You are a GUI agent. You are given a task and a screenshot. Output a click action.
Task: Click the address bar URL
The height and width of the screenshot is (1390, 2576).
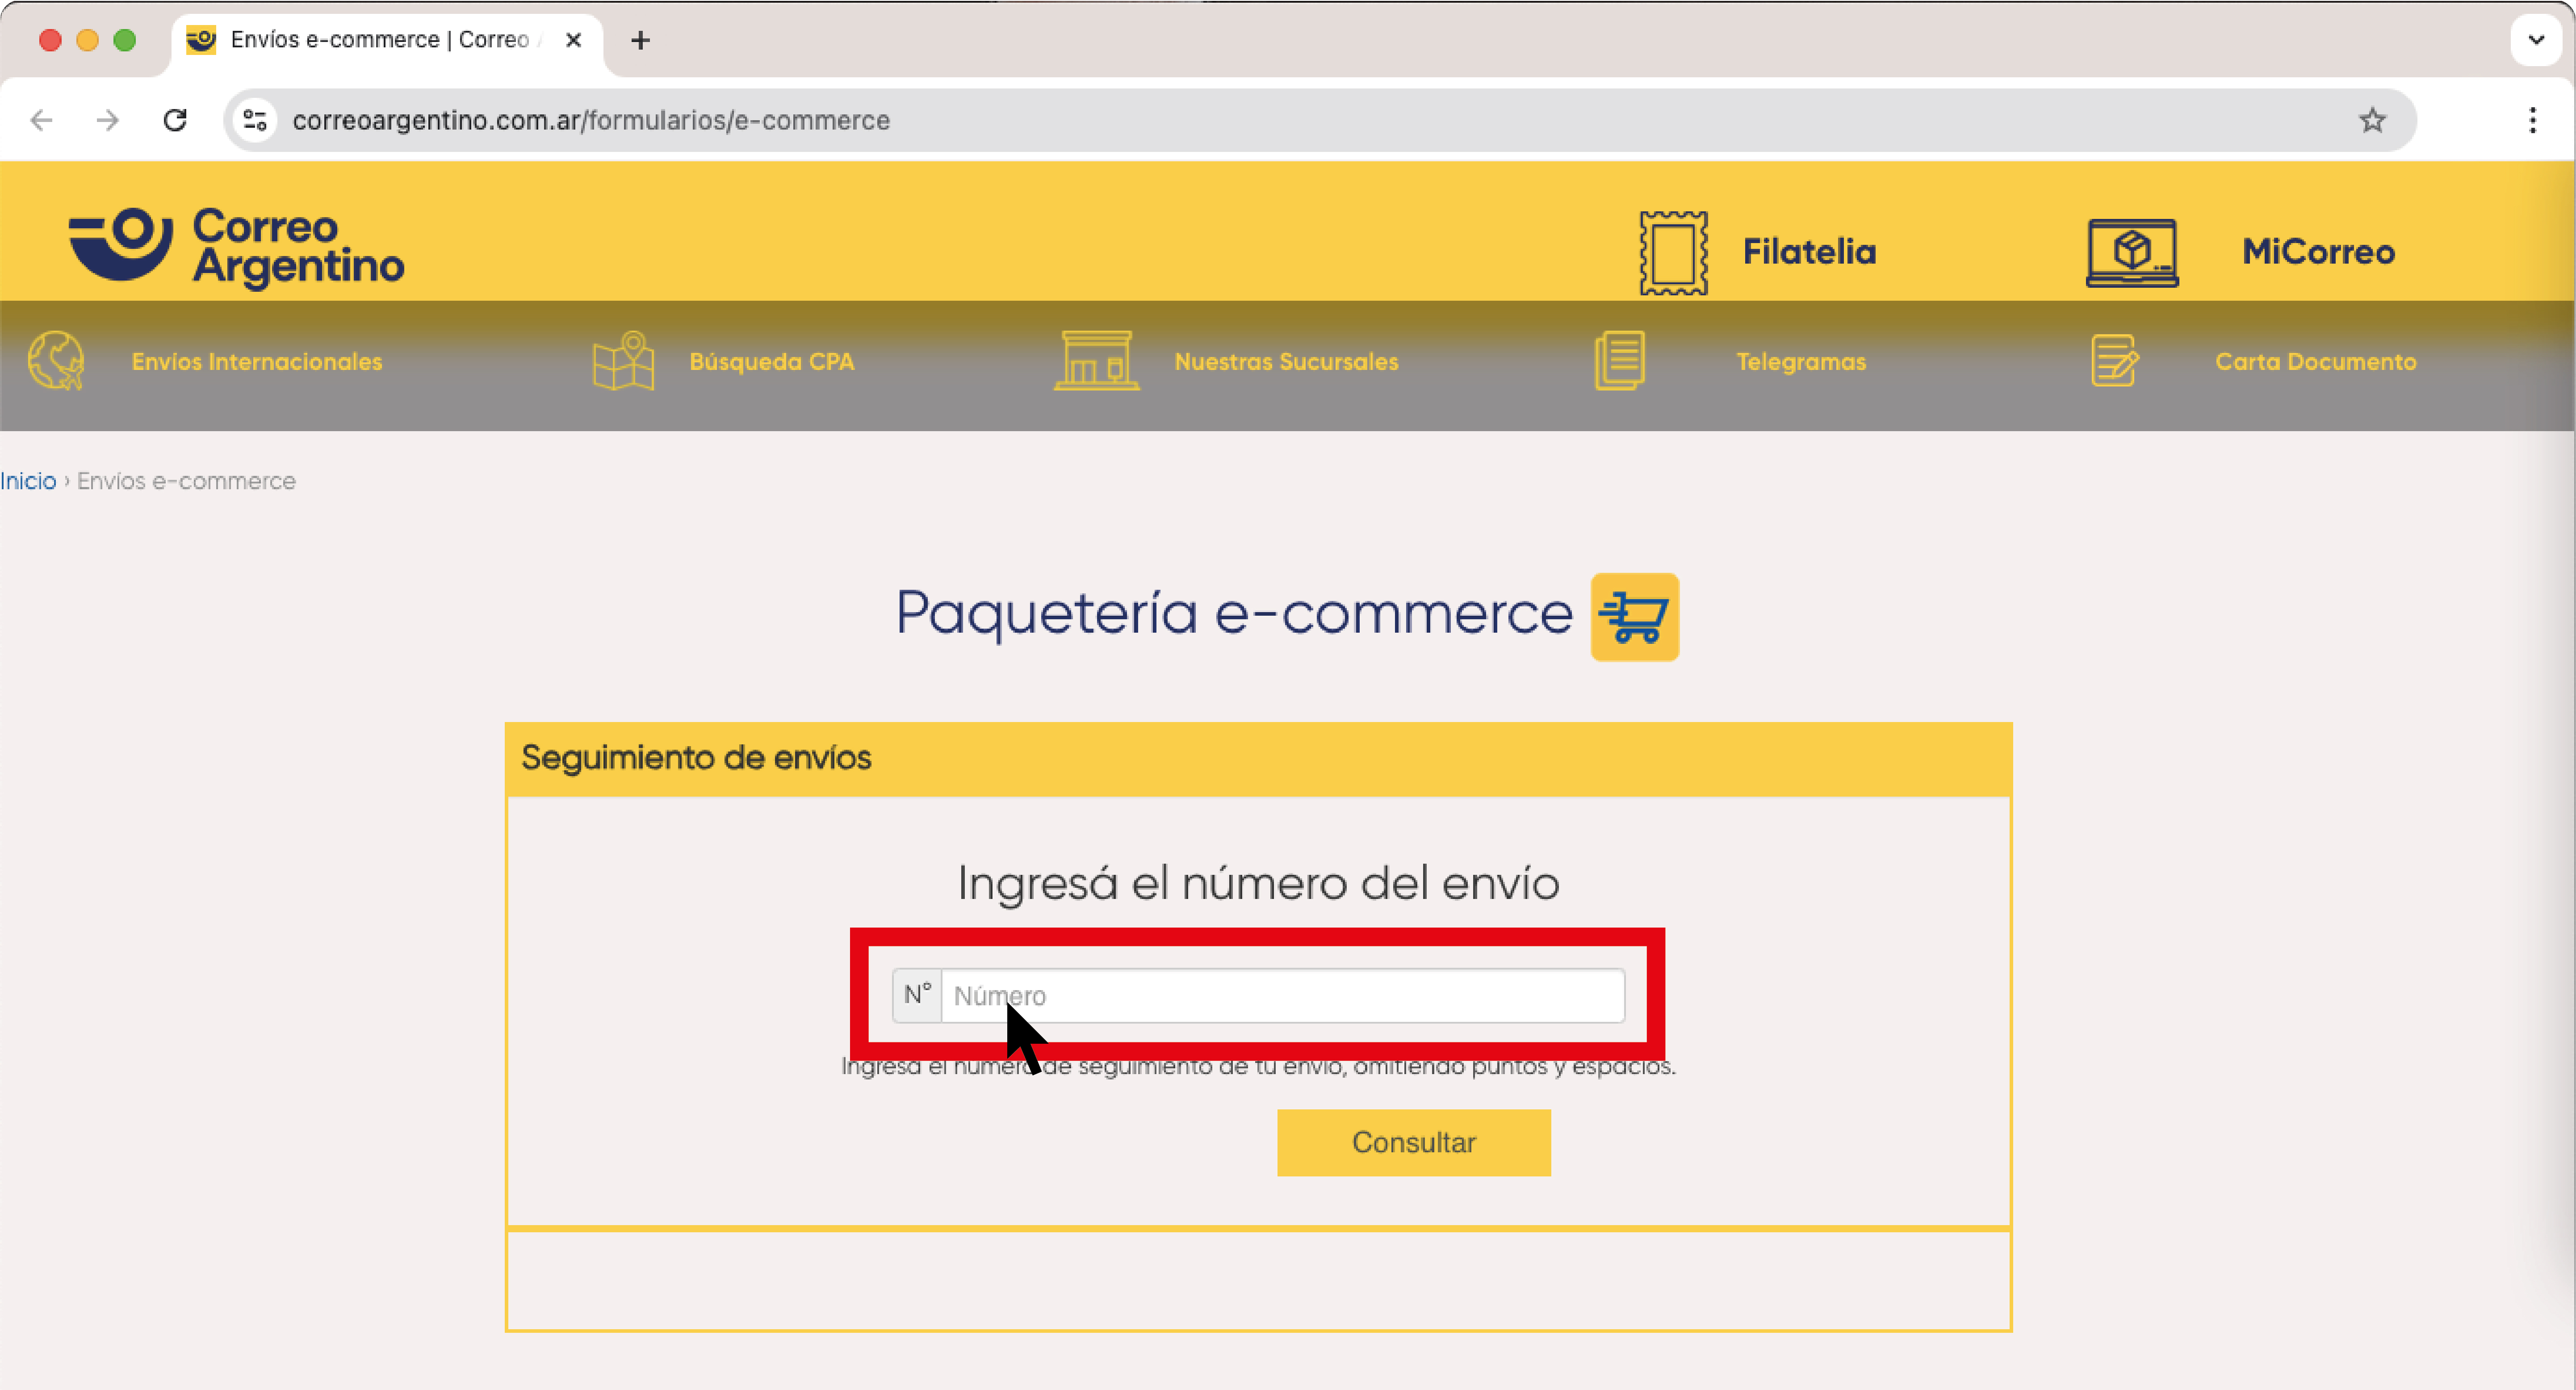(591, 120)
